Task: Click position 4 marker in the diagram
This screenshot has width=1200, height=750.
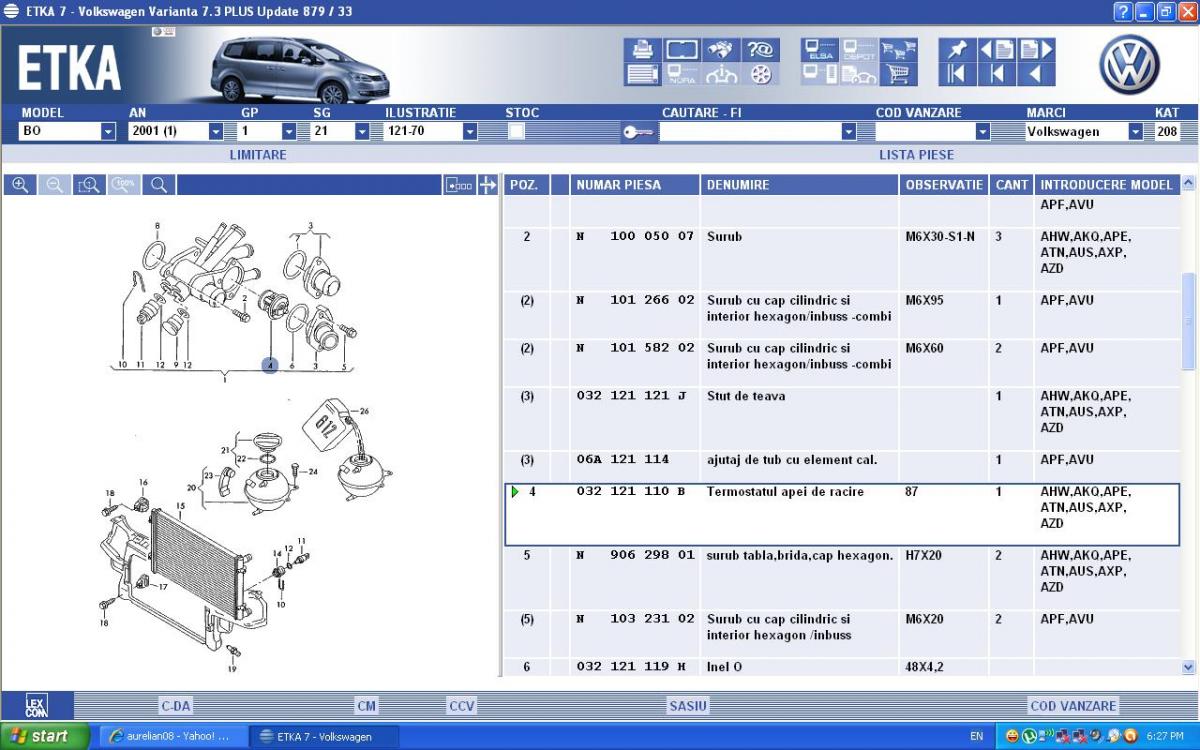Action: tap(270, 366)
